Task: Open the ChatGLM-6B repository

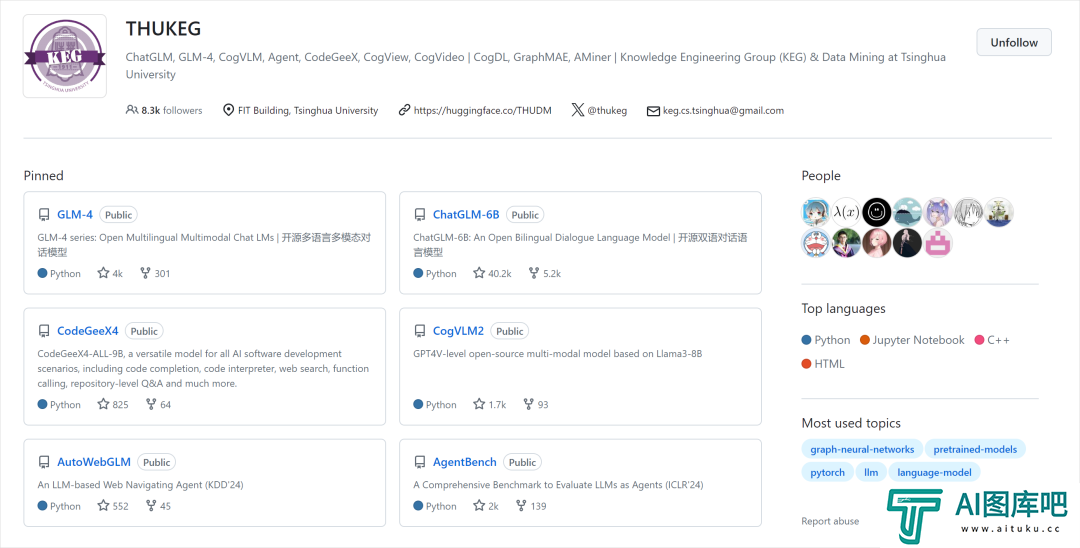Action: click(x=466, y=214)
